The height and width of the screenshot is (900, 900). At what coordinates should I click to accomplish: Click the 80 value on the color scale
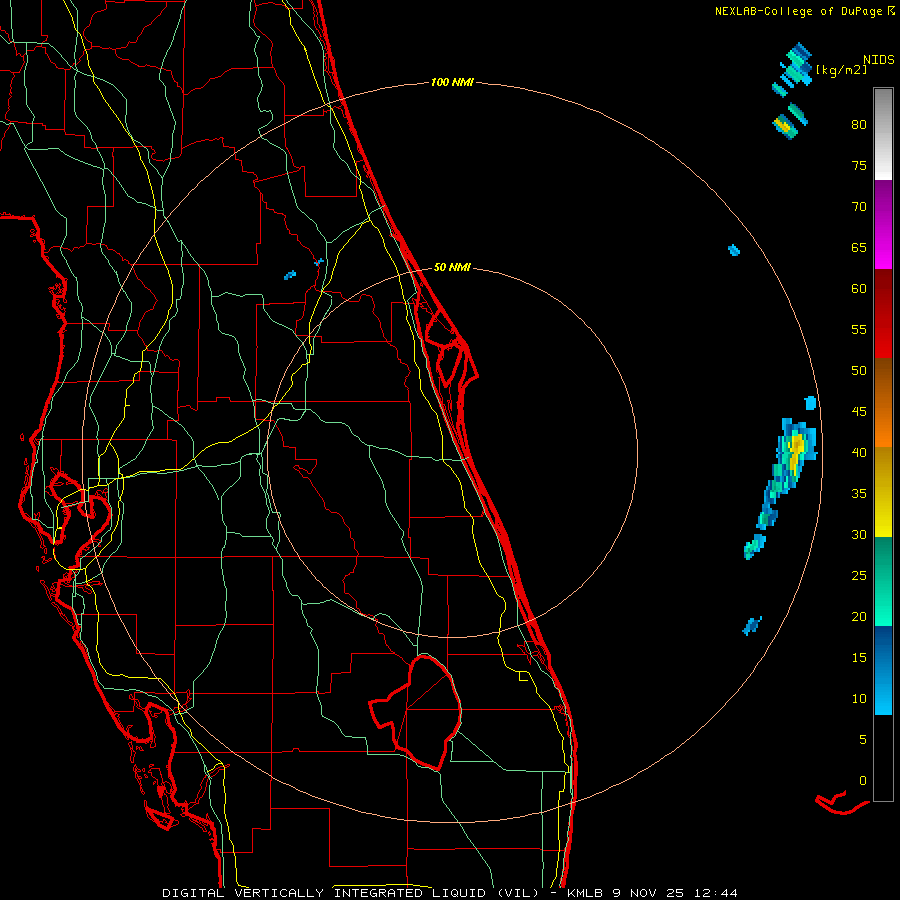859,125
